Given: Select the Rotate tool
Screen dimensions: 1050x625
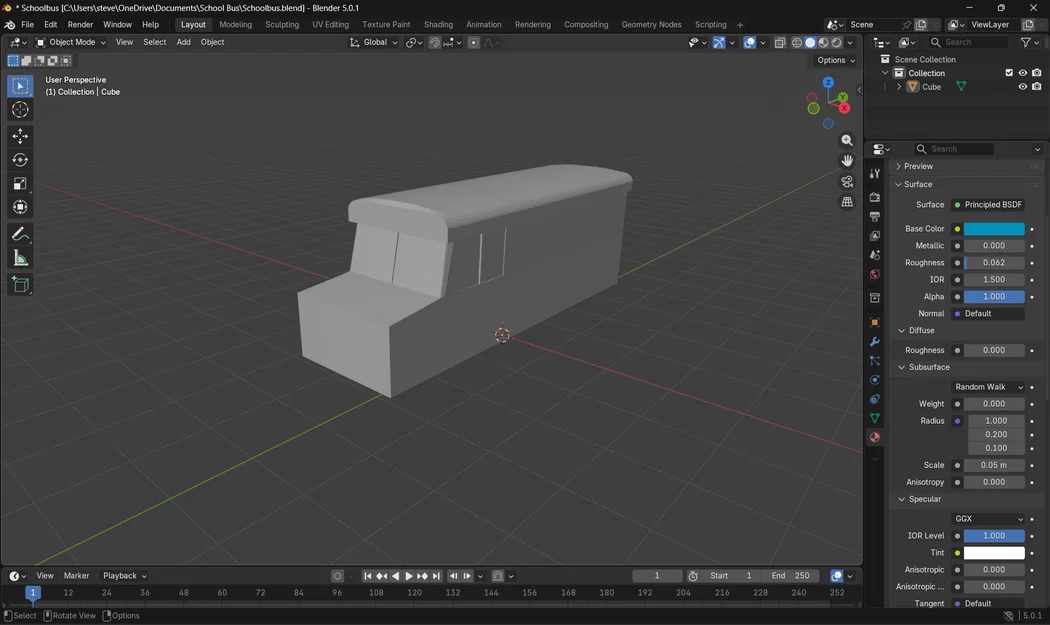Looking at the screenshot, I should coord(20,160).
